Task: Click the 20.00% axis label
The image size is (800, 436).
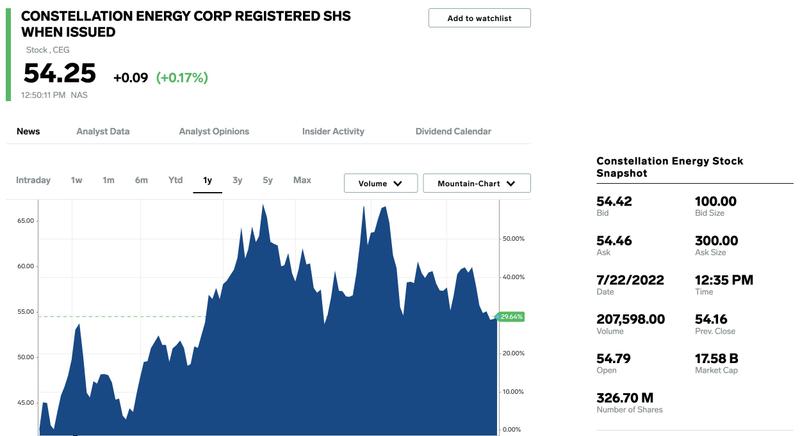Action: [513, 353]
